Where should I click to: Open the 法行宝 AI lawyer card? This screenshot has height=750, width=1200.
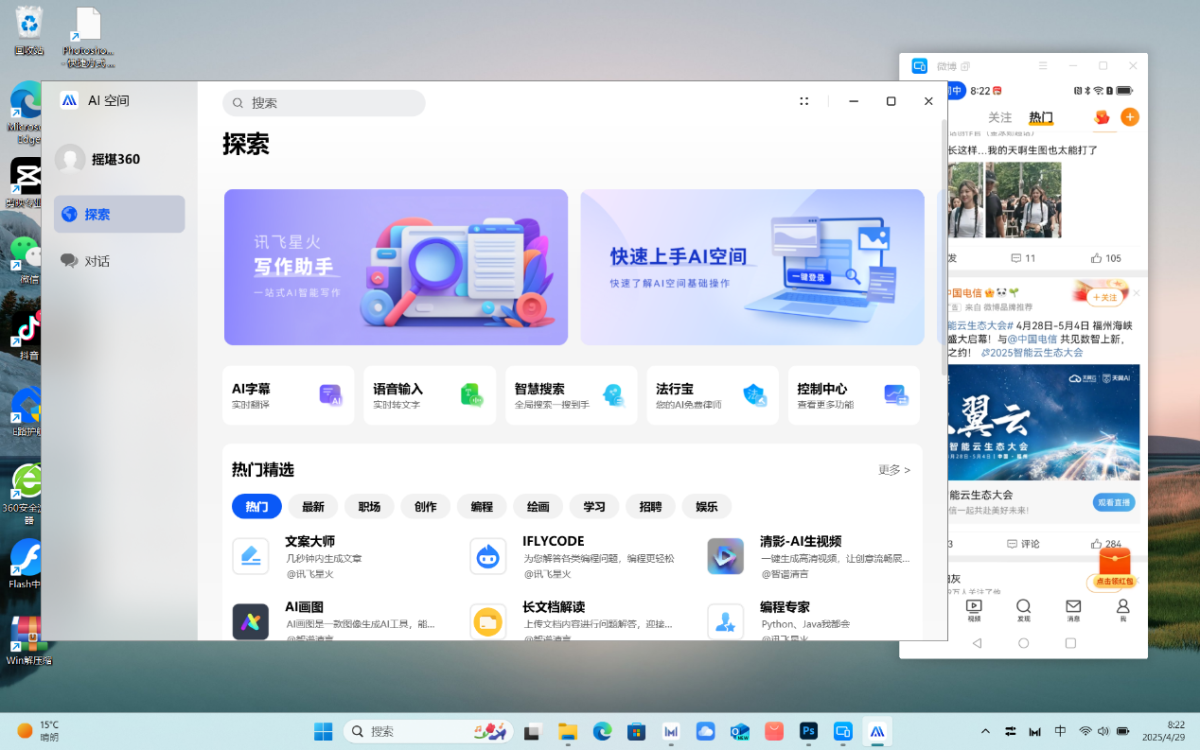point(712,395)
